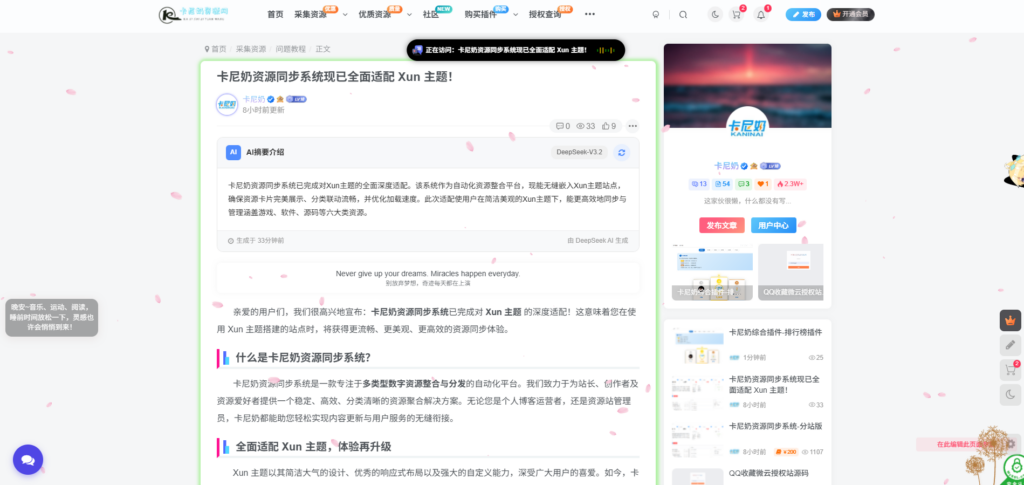Go to 采集资源 in the breadcrumb
The image size is (1024, 485).
[251, 49]
